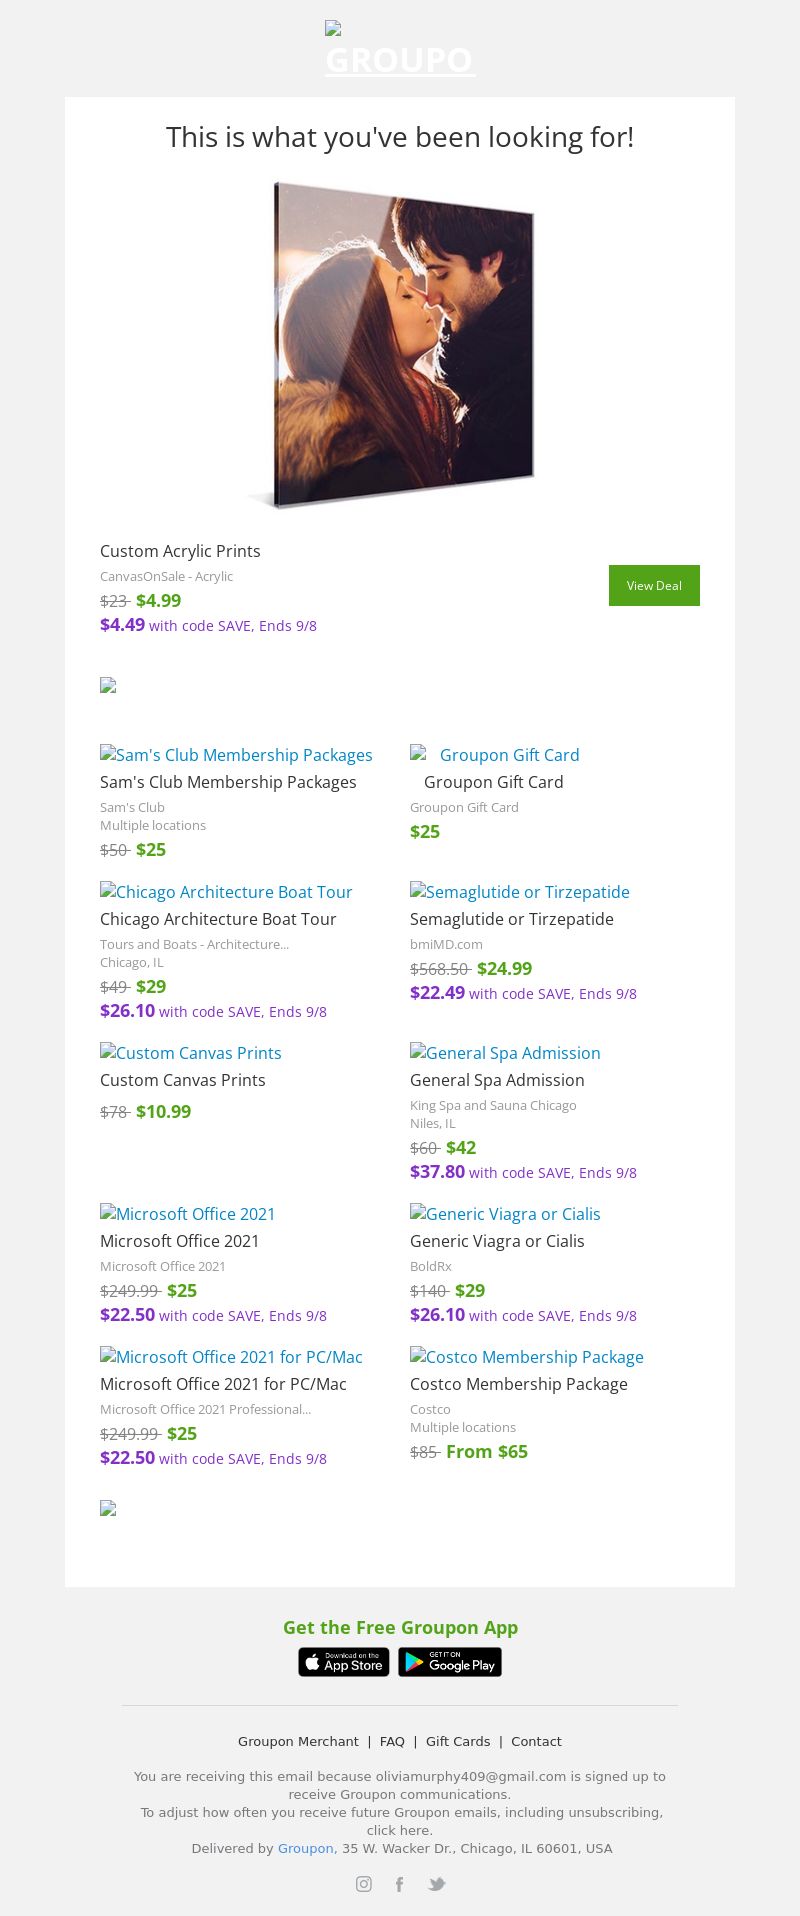Open the General Spa Admission deal
This screenshot has height=1916, width=800.
505,1053
